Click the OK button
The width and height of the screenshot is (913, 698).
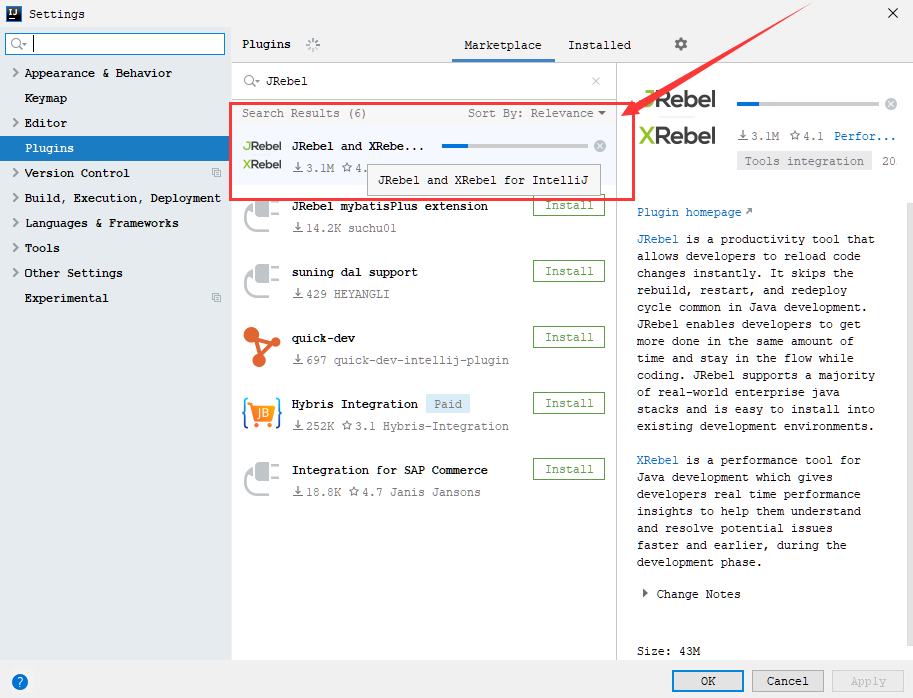[x=707, y=681]
